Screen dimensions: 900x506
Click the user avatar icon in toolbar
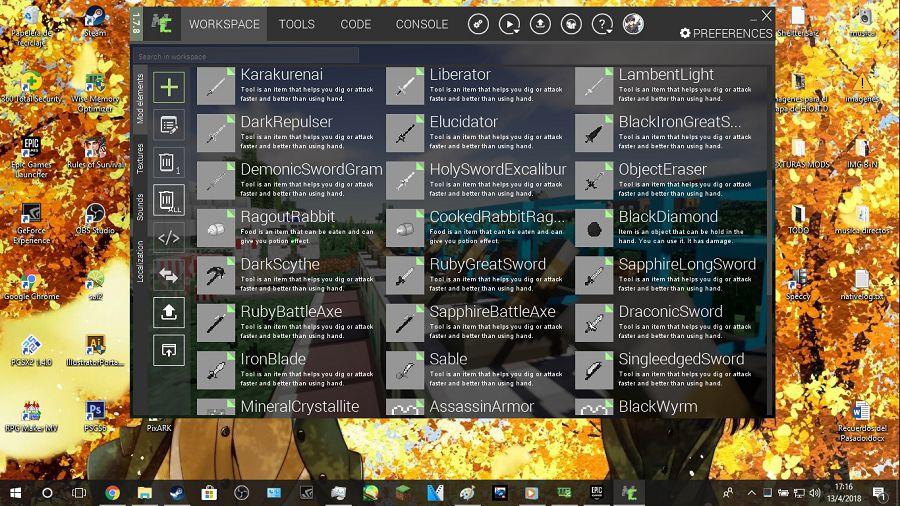point(633,24)
